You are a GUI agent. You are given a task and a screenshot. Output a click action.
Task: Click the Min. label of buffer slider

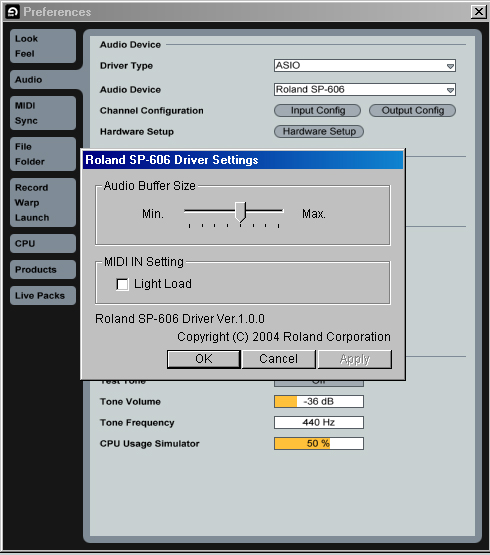click(x=153, y=214)
